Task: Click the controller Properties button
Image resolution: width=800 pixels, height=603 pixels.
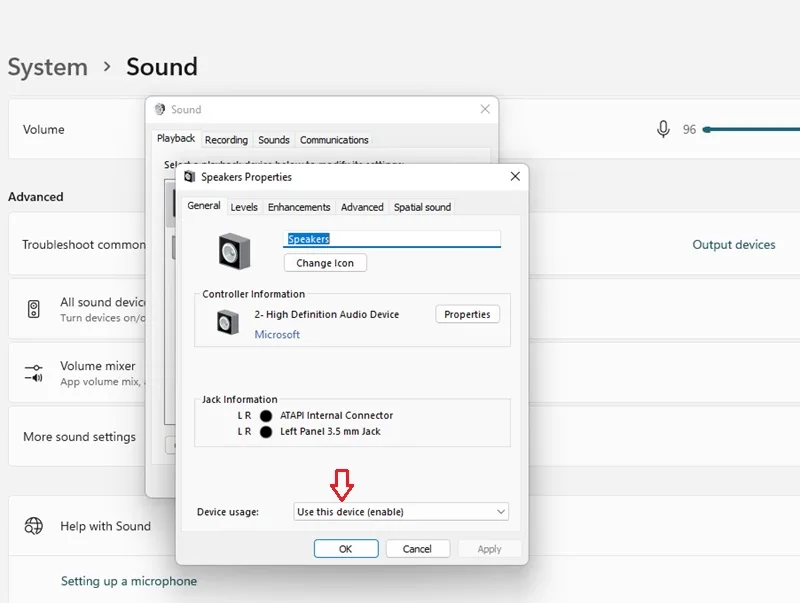Action: pyautogui.click(x=467, y=314)
